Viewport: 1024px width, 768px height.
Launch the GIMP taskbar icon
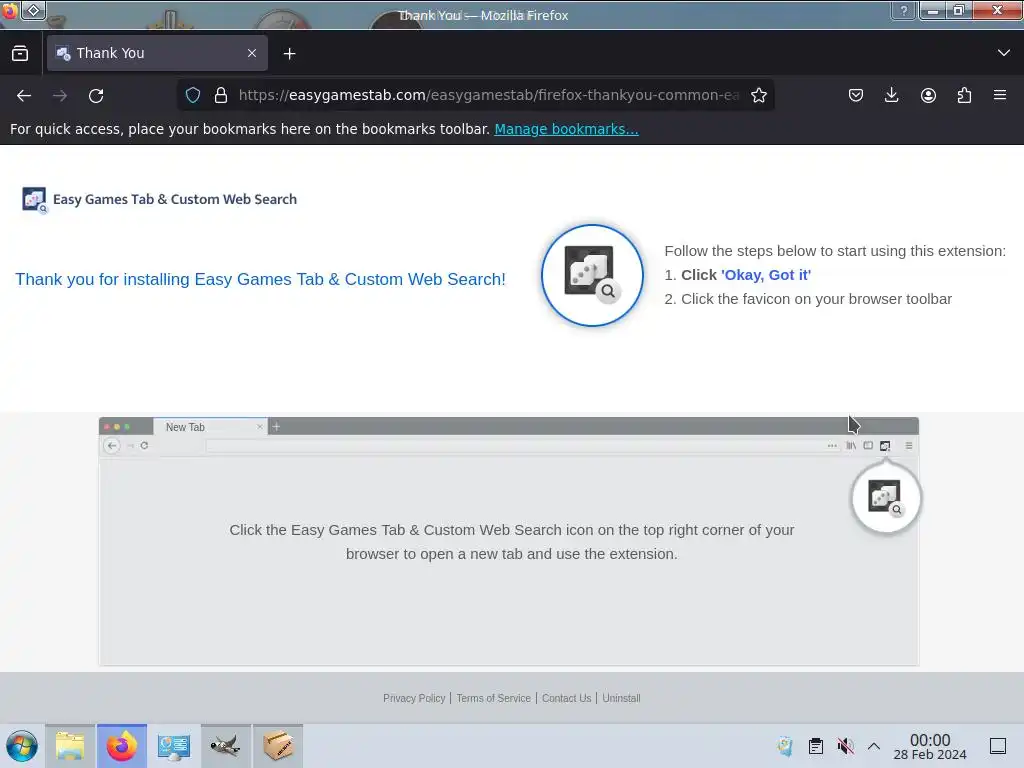click(225, 746)
